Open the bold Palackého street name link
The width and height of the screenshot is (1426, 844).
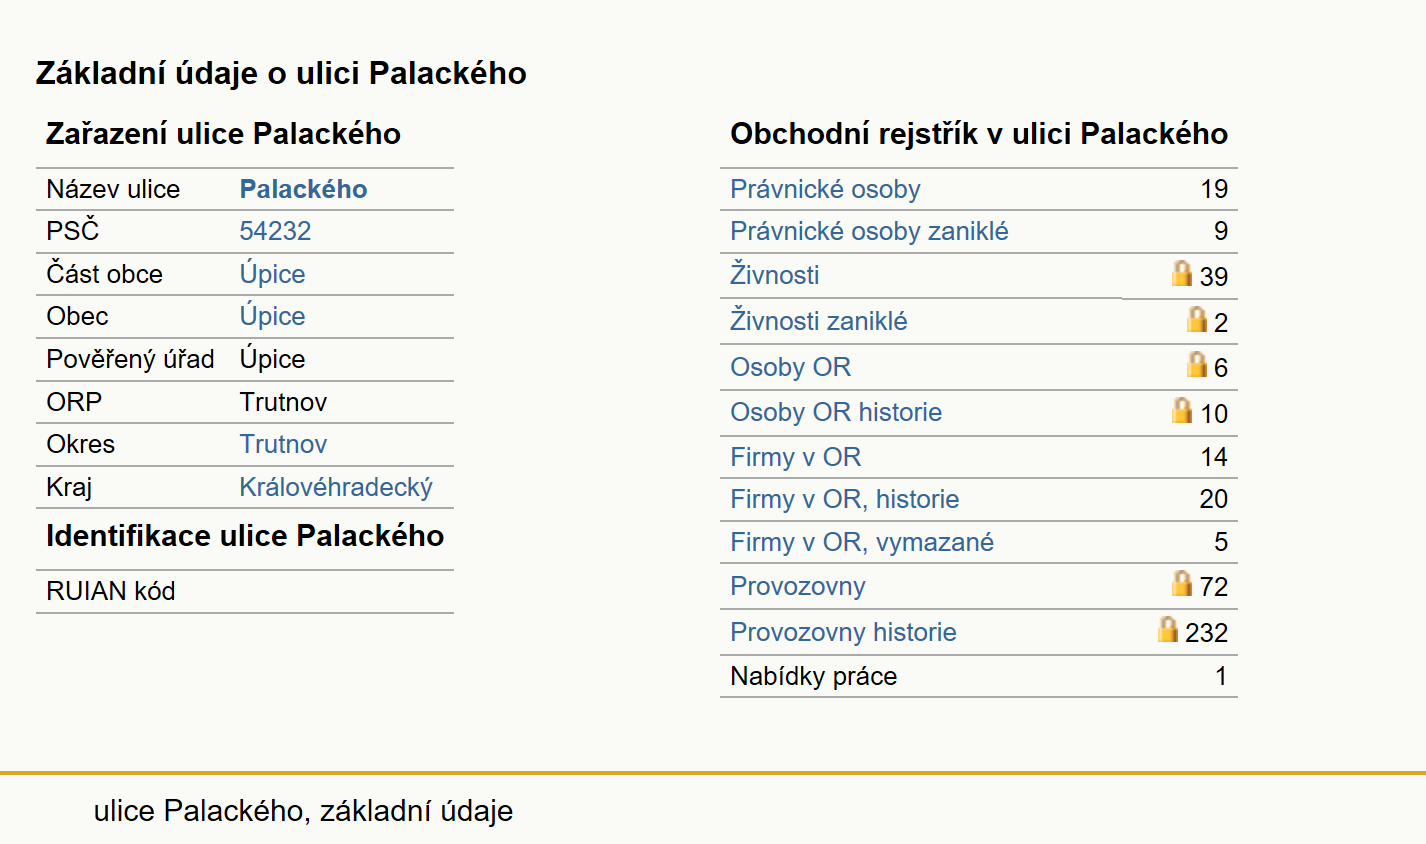click(303, 189)
